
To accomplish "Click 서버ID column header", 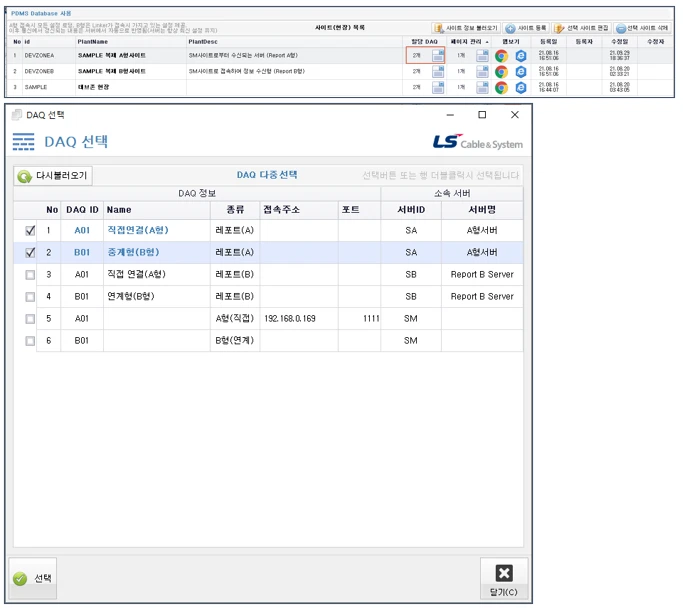I will (x=411, y=210).
